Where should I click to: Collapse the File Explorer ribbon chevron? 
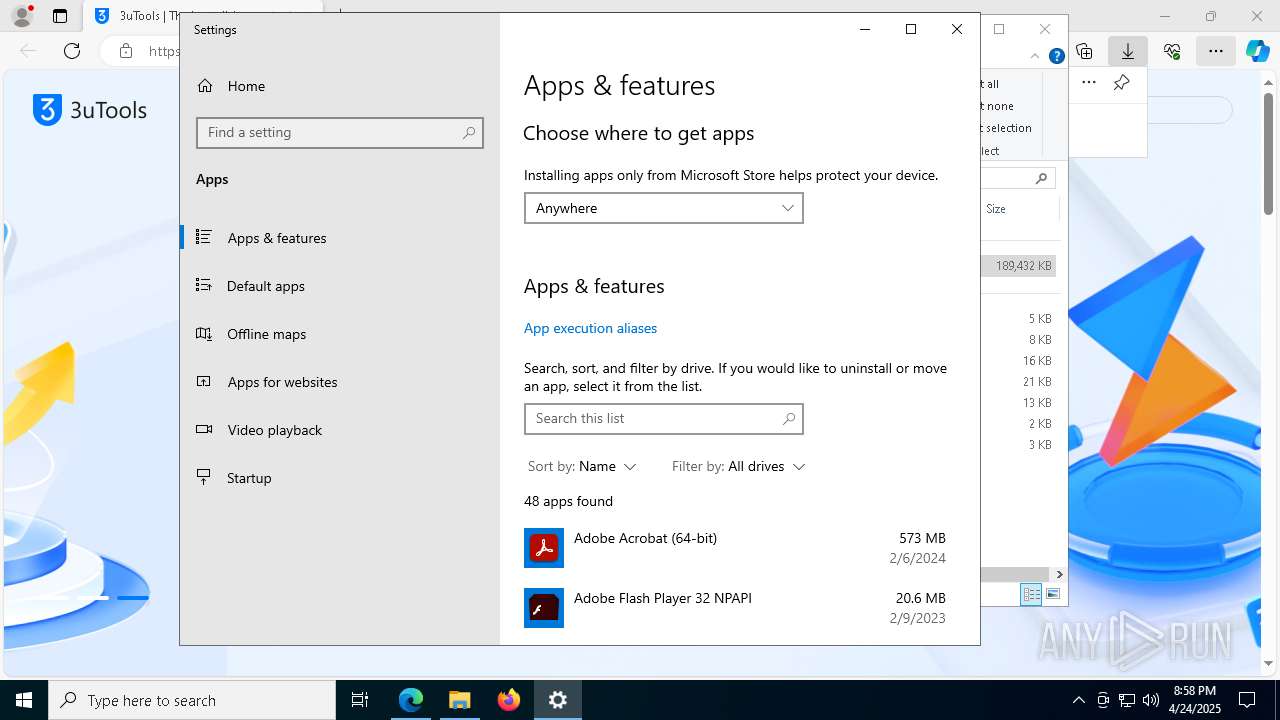(x=1035, y=56)
